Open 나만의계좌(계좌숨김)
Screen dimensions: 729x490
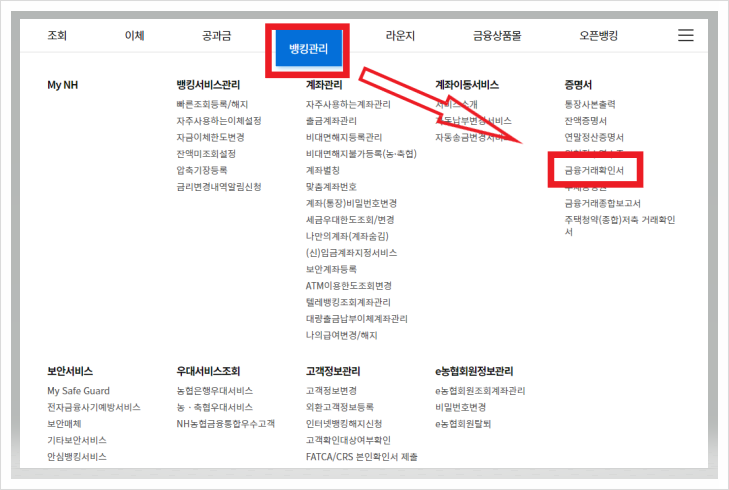pos(347,236)
